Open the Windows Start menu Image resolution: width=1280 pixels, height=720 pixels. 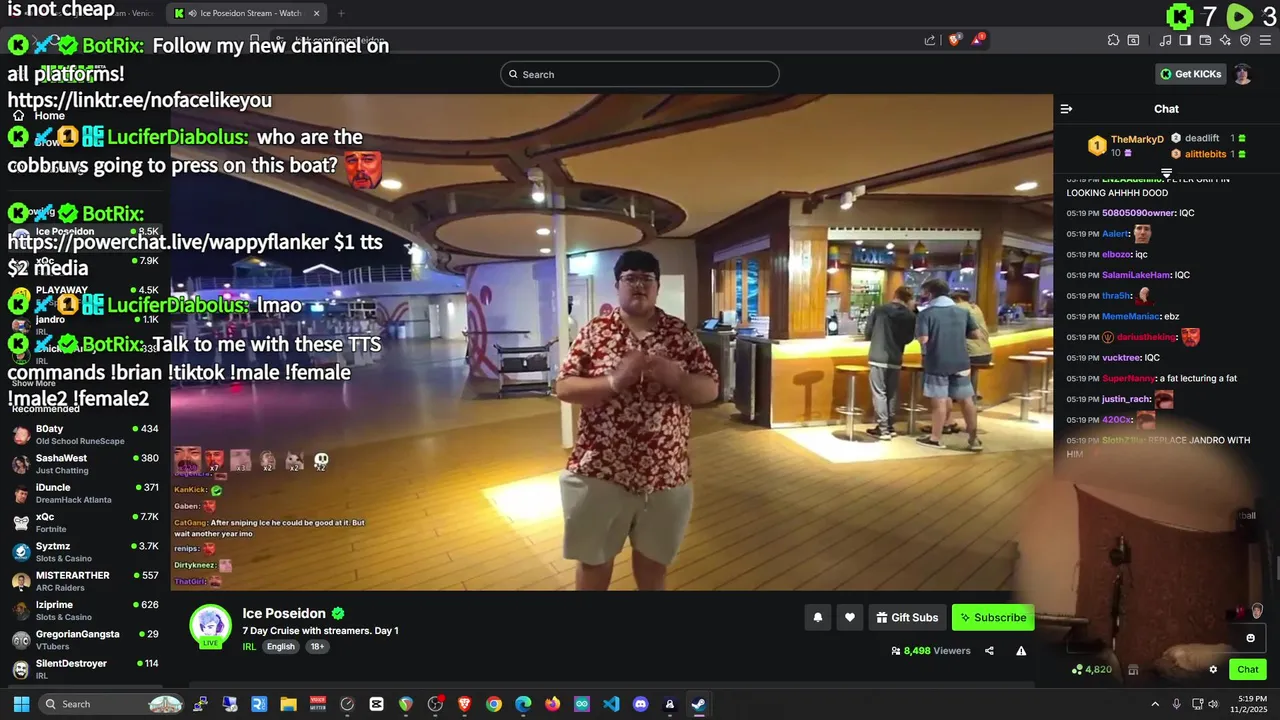(x=20, y=704)
